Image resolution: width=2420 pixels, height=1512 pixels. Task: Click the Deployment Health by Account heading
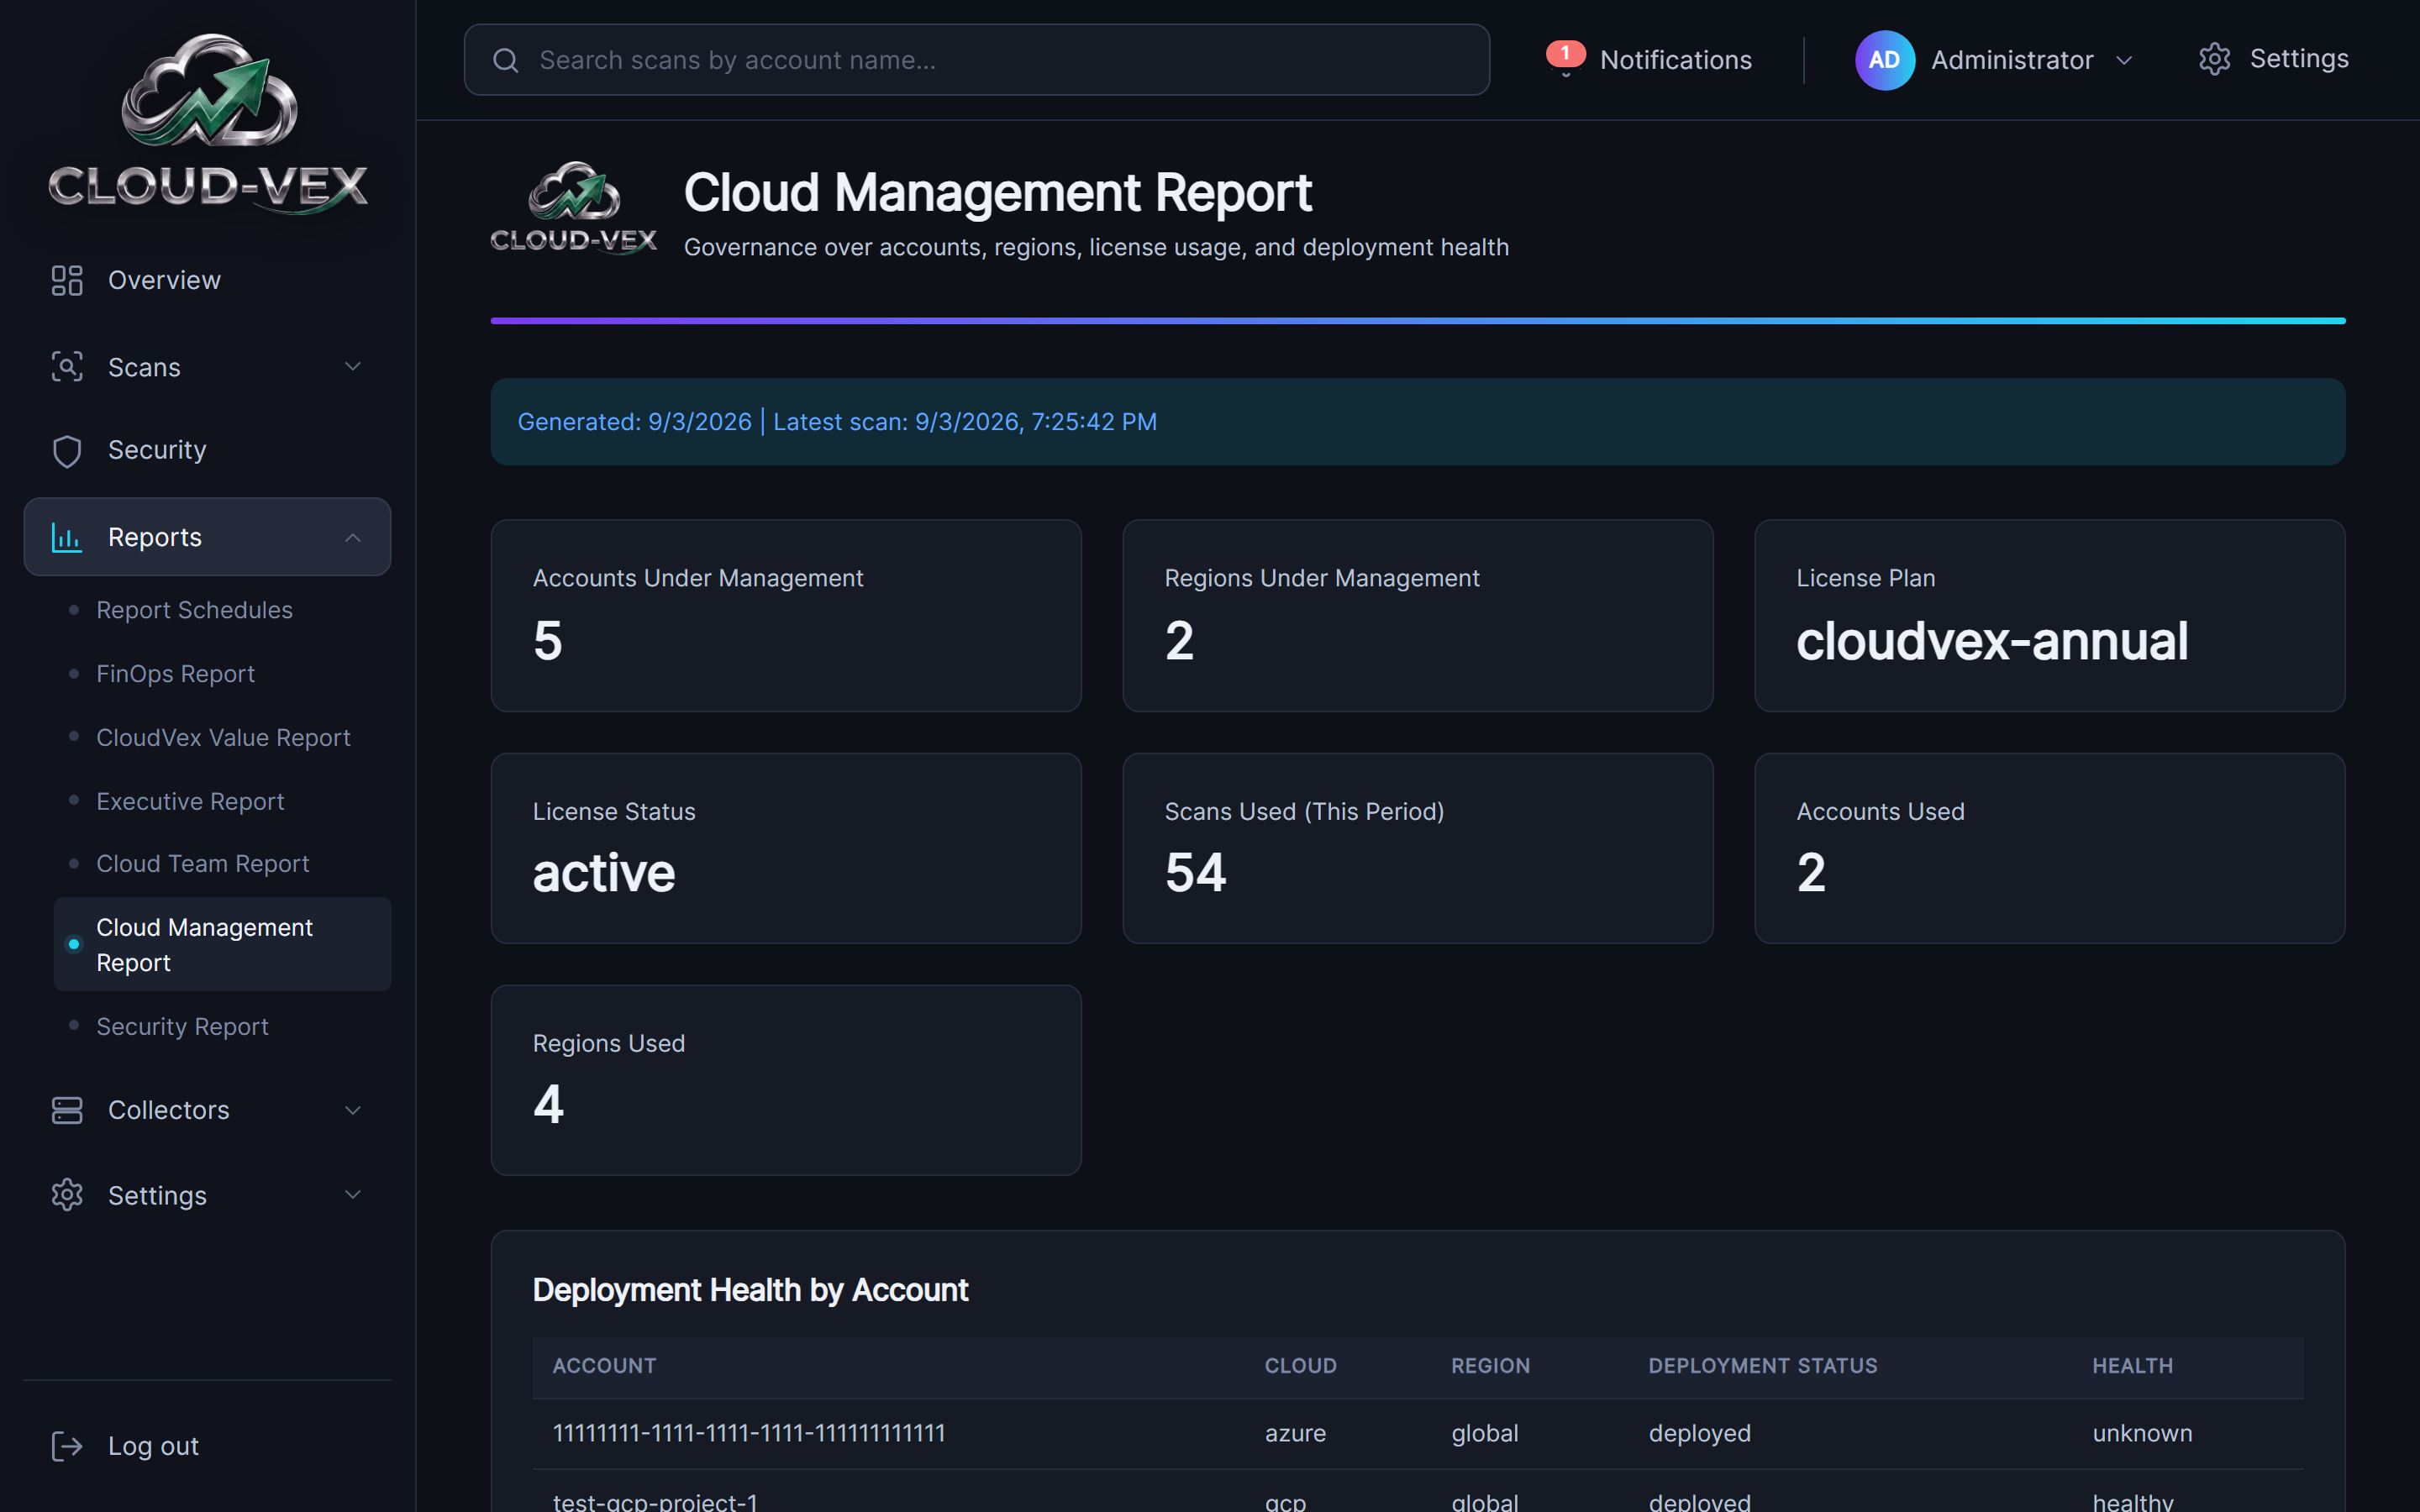[750, 1290]
